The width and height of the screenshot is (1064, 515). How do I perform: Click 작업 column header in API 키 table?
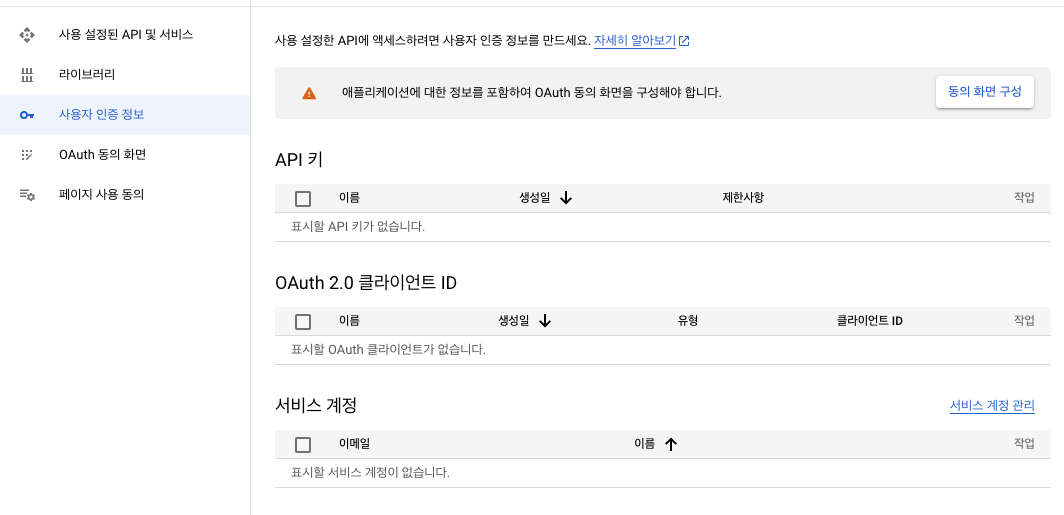pyautogui.click(x=1024, y=198)
